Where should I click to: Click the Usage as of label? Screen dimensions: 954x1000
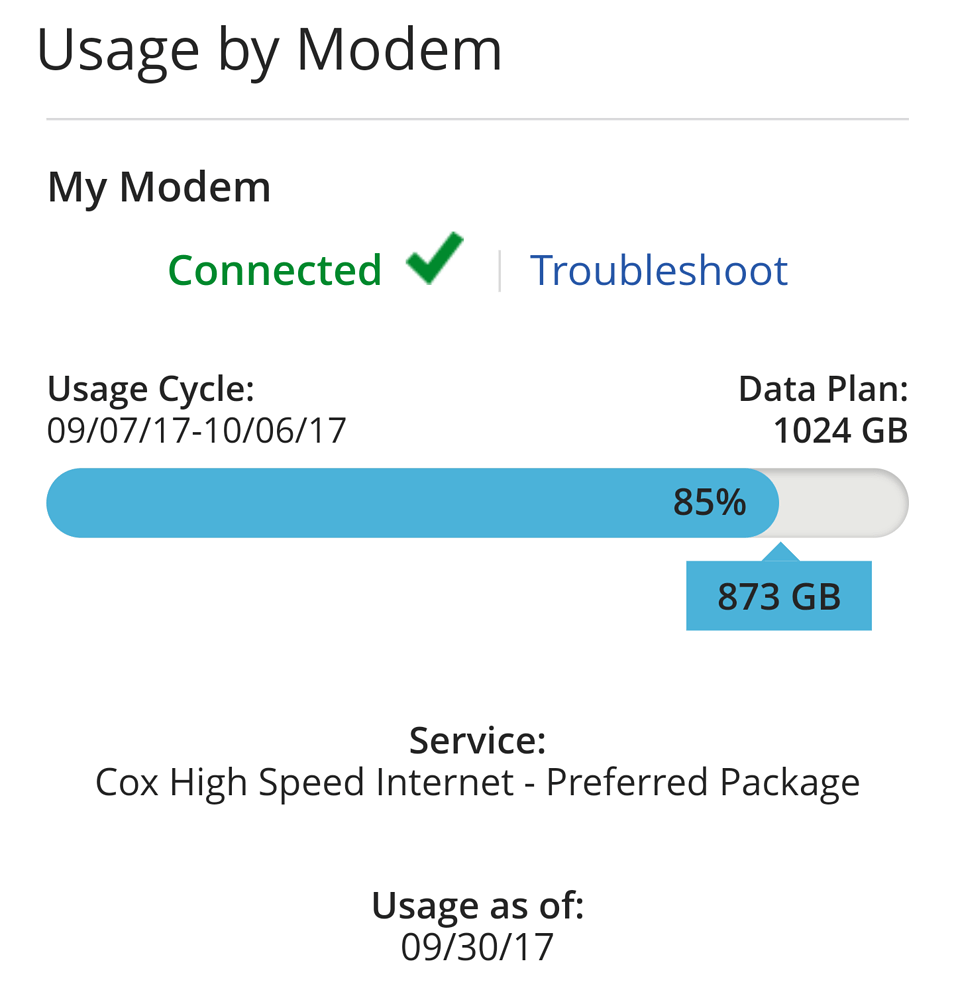(477, 904)
